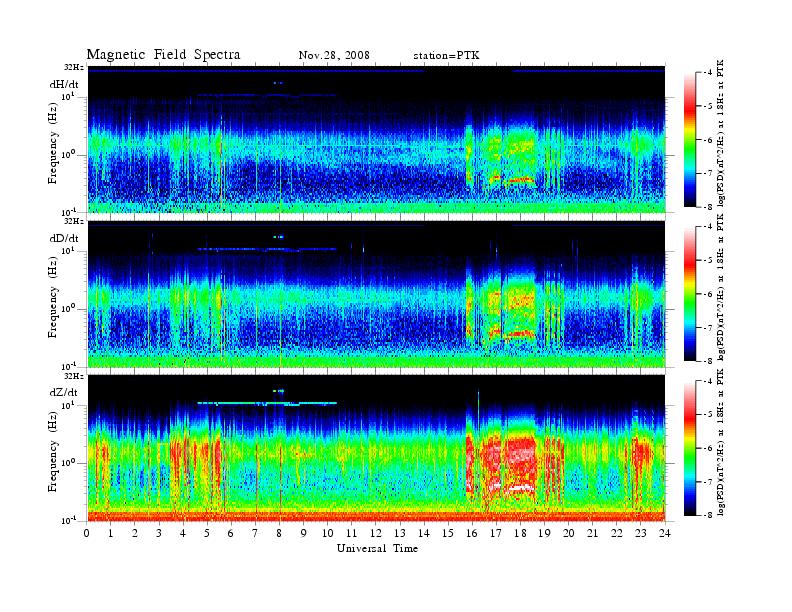Screen dimensions: 792x612
Task: Click the "-6" tick on the dD/dt color bar
Action: pyautogui.click(x=709, y=294)
